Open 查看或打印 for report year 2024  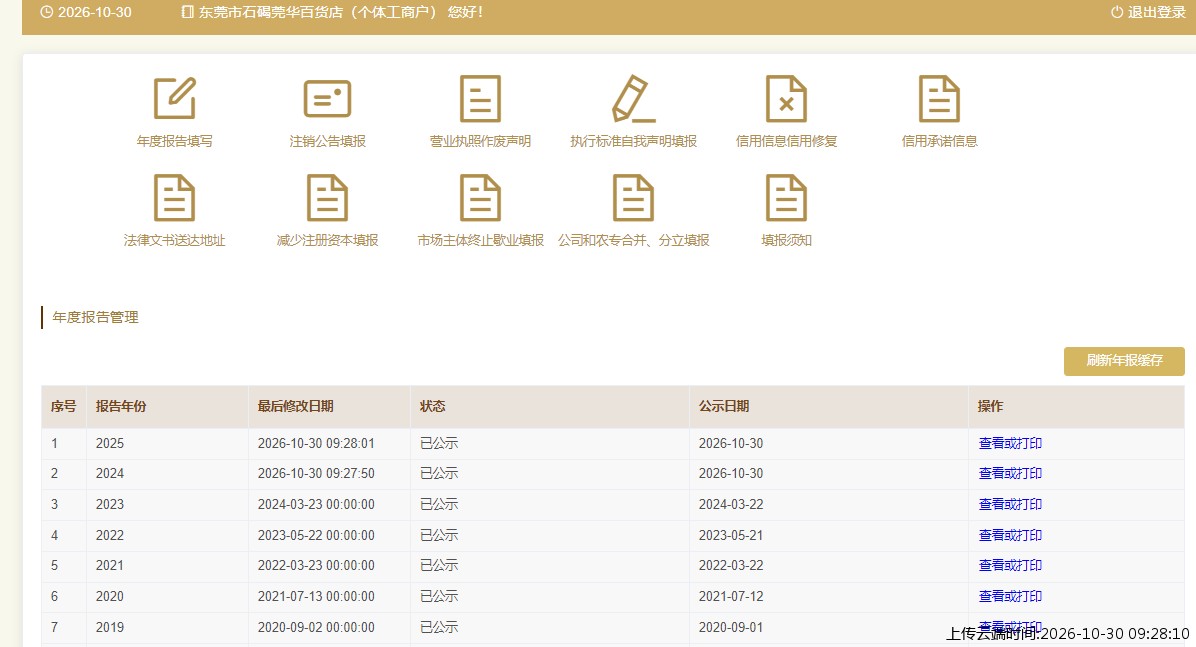1010,474
